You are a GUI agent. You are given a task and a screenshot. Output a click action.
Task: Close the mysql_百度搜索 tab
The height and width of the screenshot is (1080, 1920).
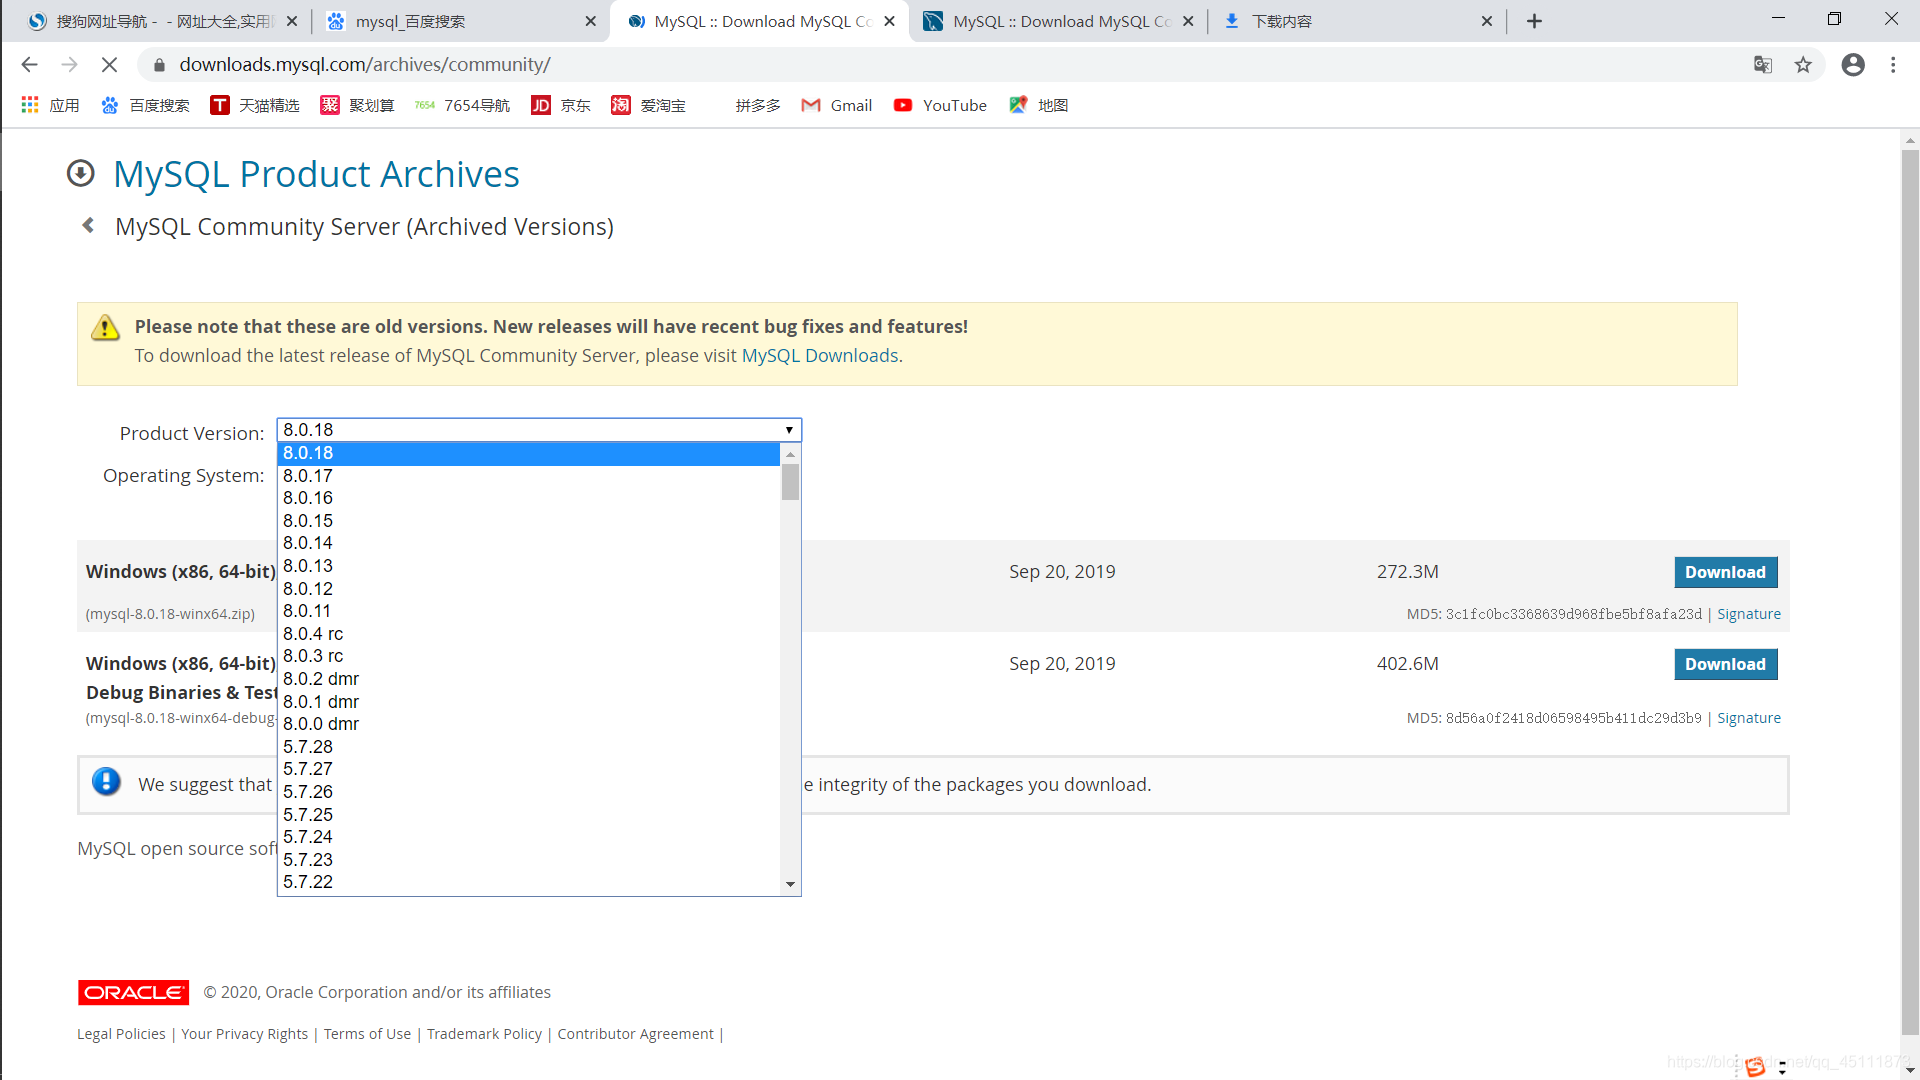[x=590, y=21]
